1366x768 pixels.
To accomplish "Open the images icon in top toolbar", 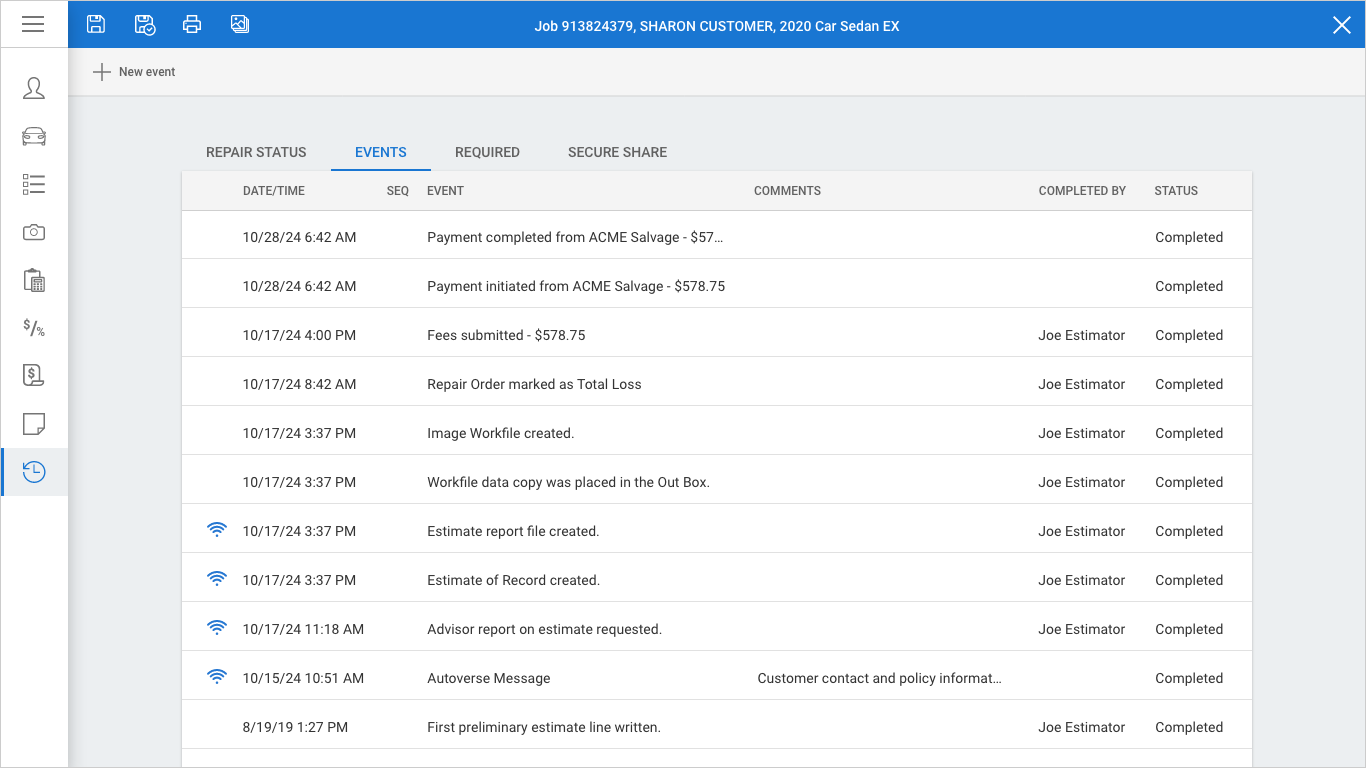I will pos(240,24).
